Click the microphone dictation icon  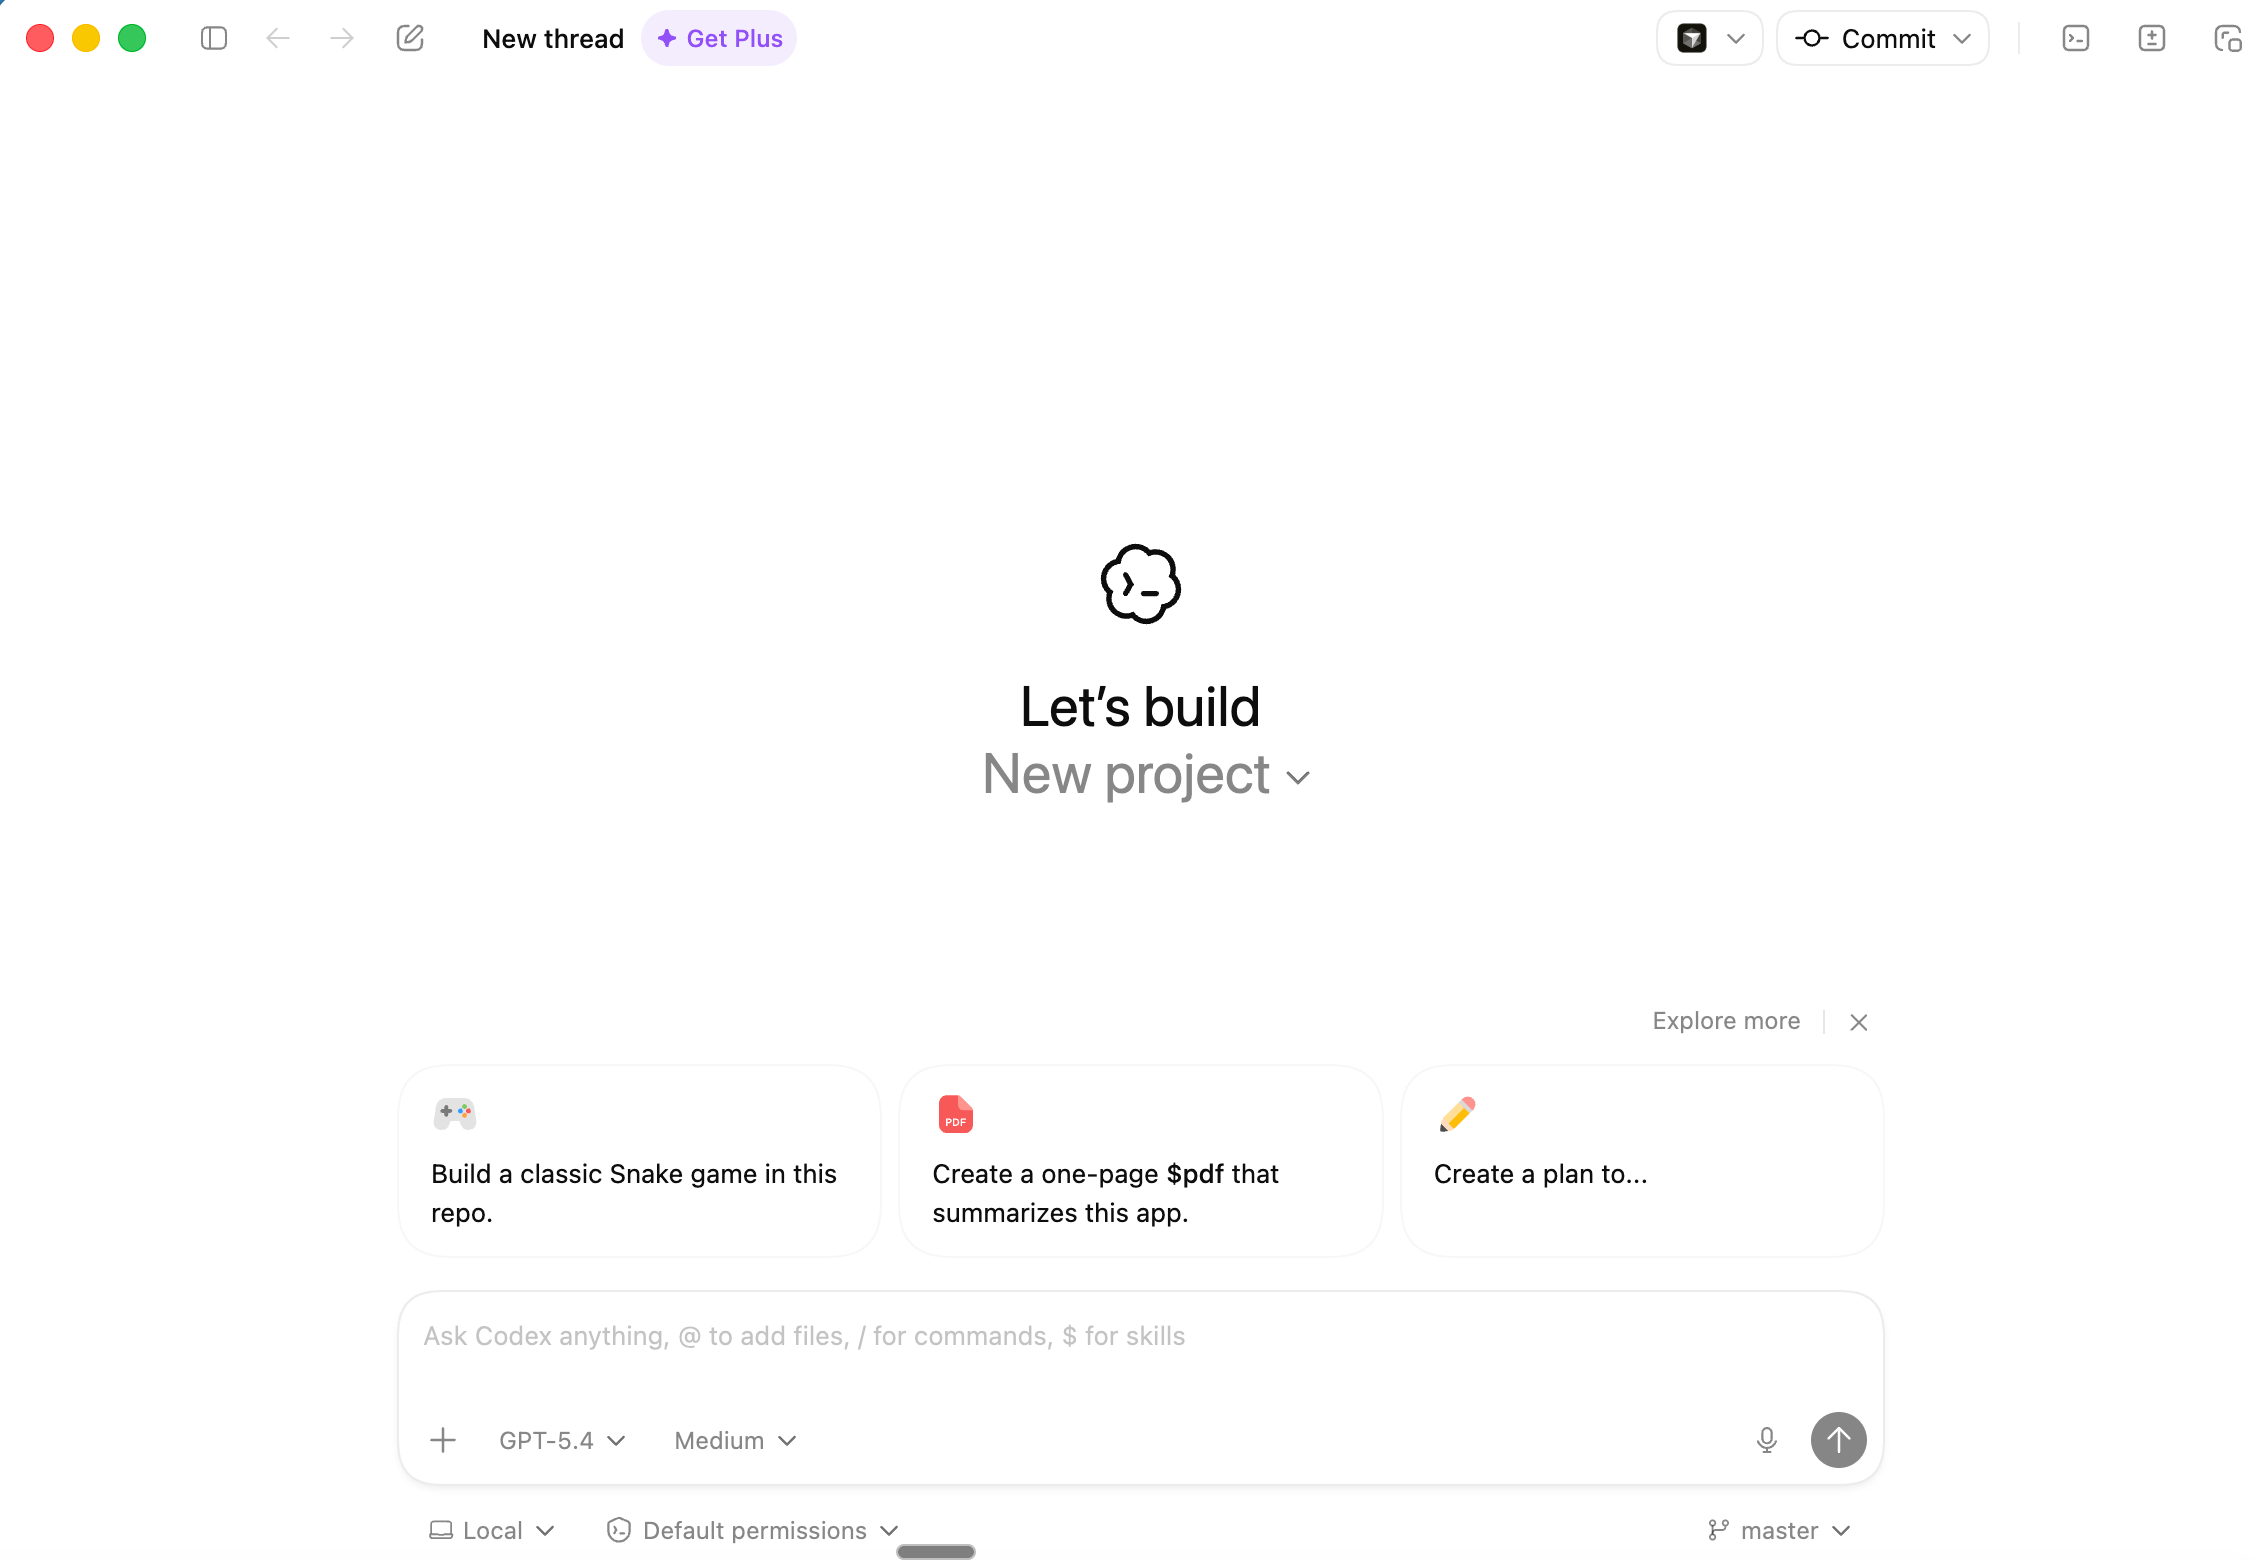pos(1767,1440)
